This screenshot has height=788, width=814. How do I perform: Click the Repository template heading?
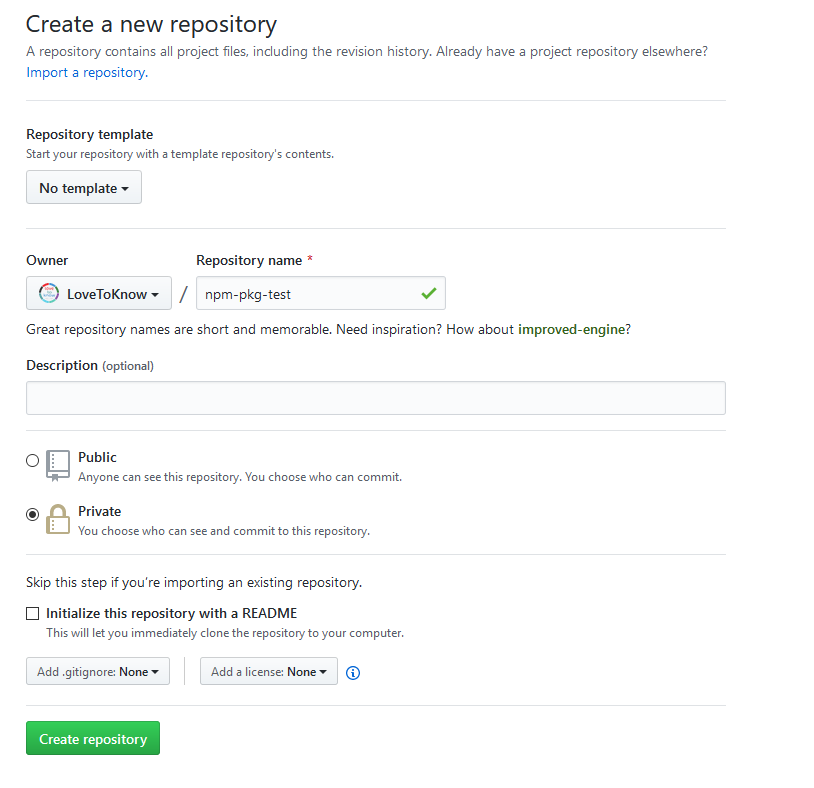coord(90,134)
